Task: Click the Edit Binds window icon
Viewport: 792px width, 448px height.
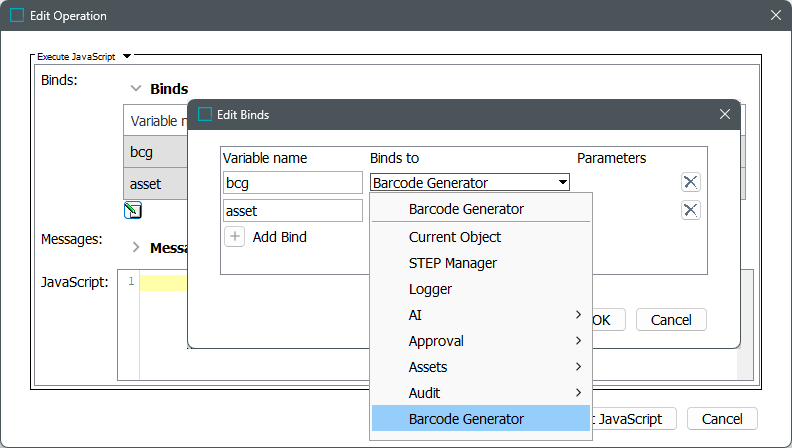Action: click(x=205, y=115)
